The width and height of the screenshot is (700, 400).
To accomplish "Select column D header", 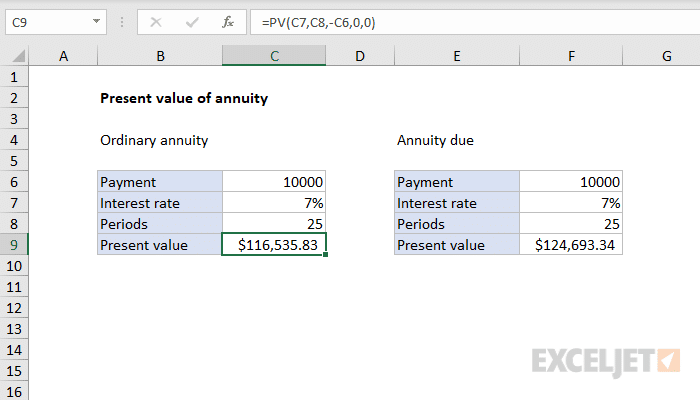I will pyautogui.click(x=360, y=56).
